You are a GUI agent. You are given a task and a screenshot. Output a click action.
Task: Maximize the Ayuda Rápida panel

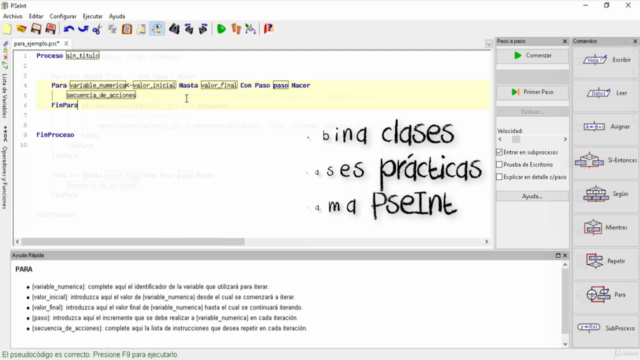[558, 256]
